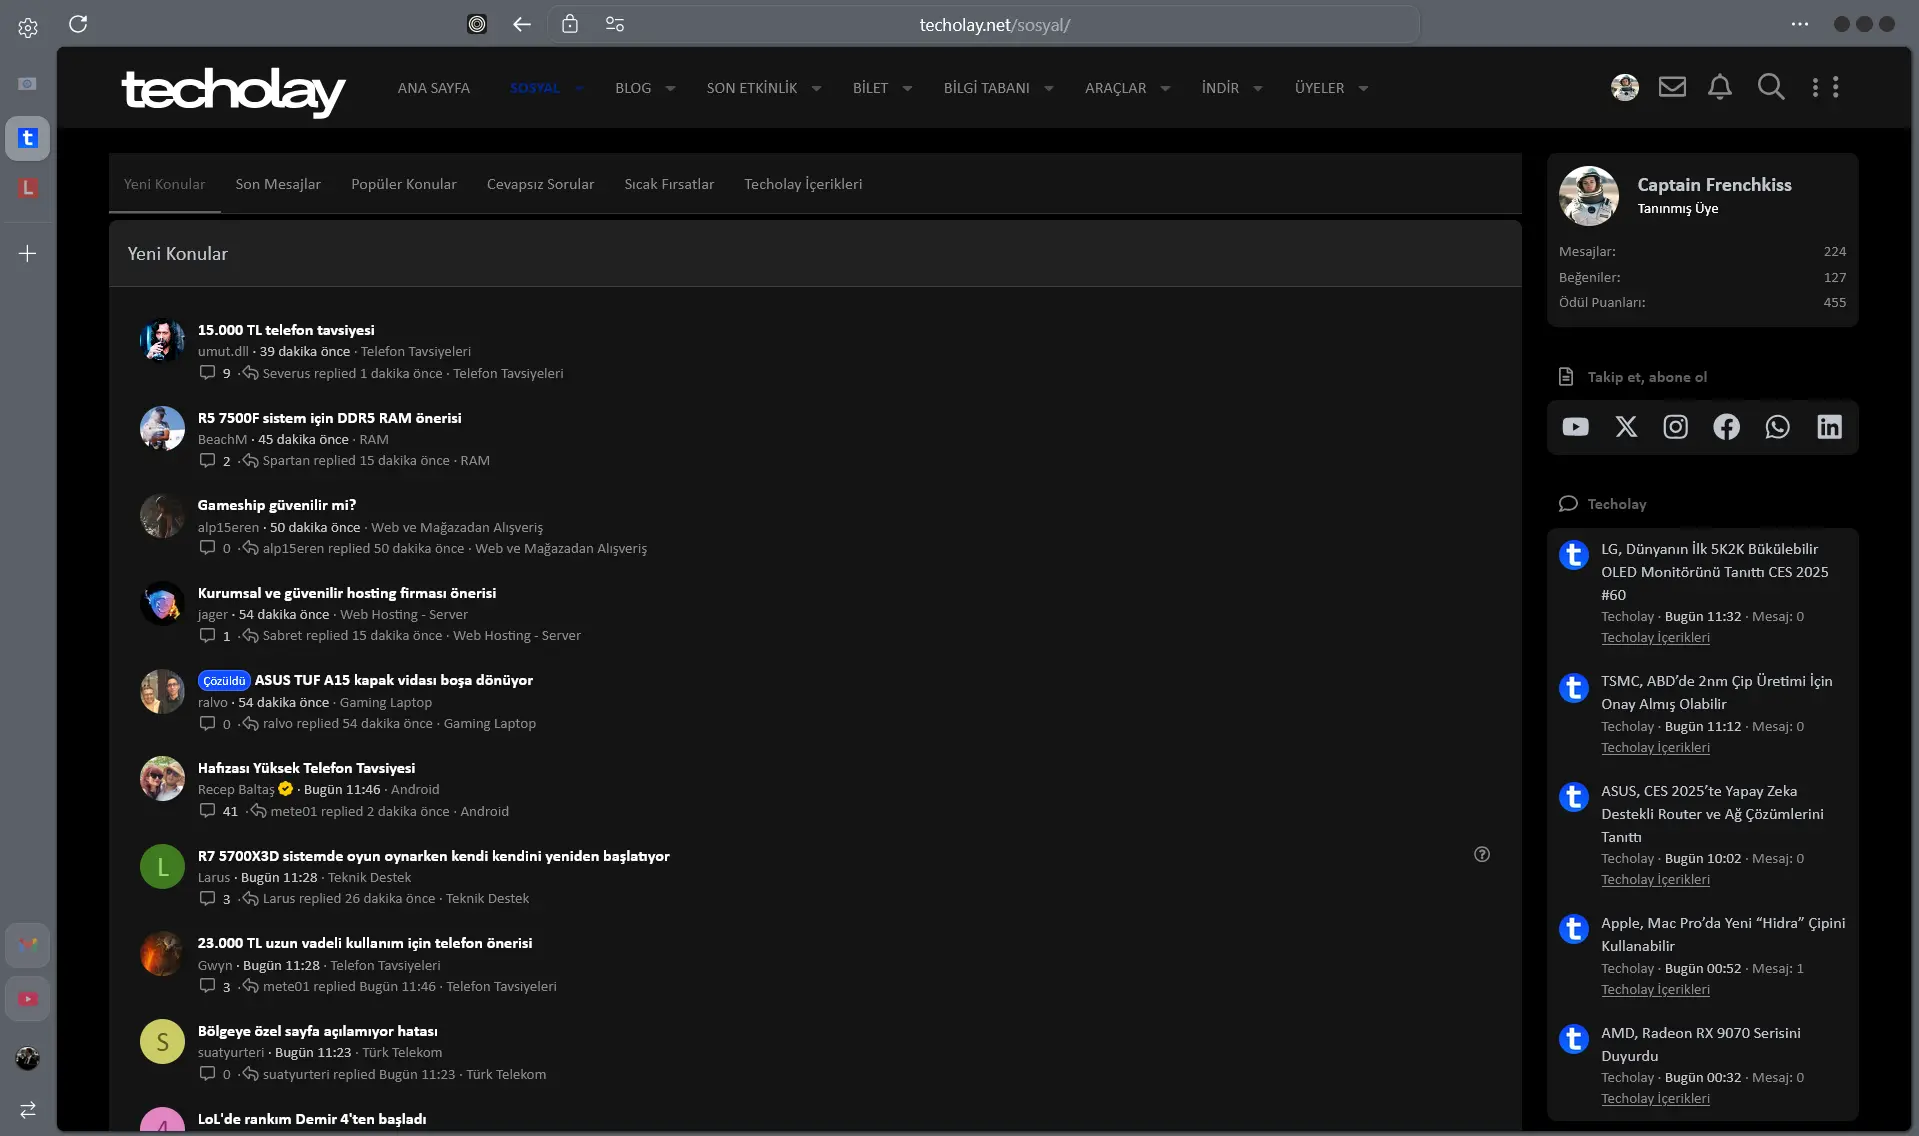The image size is (1919, 1136).
Task: Open thread Gameship güvenilir mi?
Action: pyautogui.click(x=277, y=505)
